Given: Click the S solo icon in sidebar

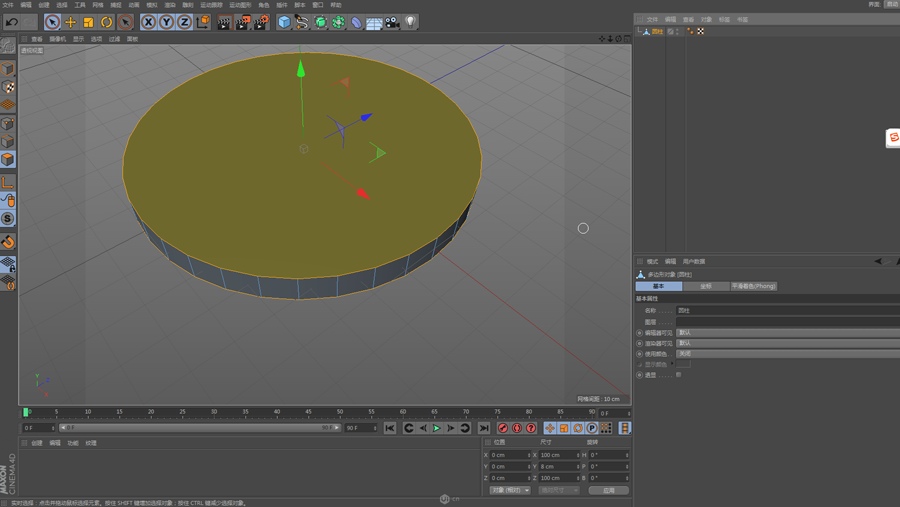Looking at the screenshot, I should (x=7, y=218).
